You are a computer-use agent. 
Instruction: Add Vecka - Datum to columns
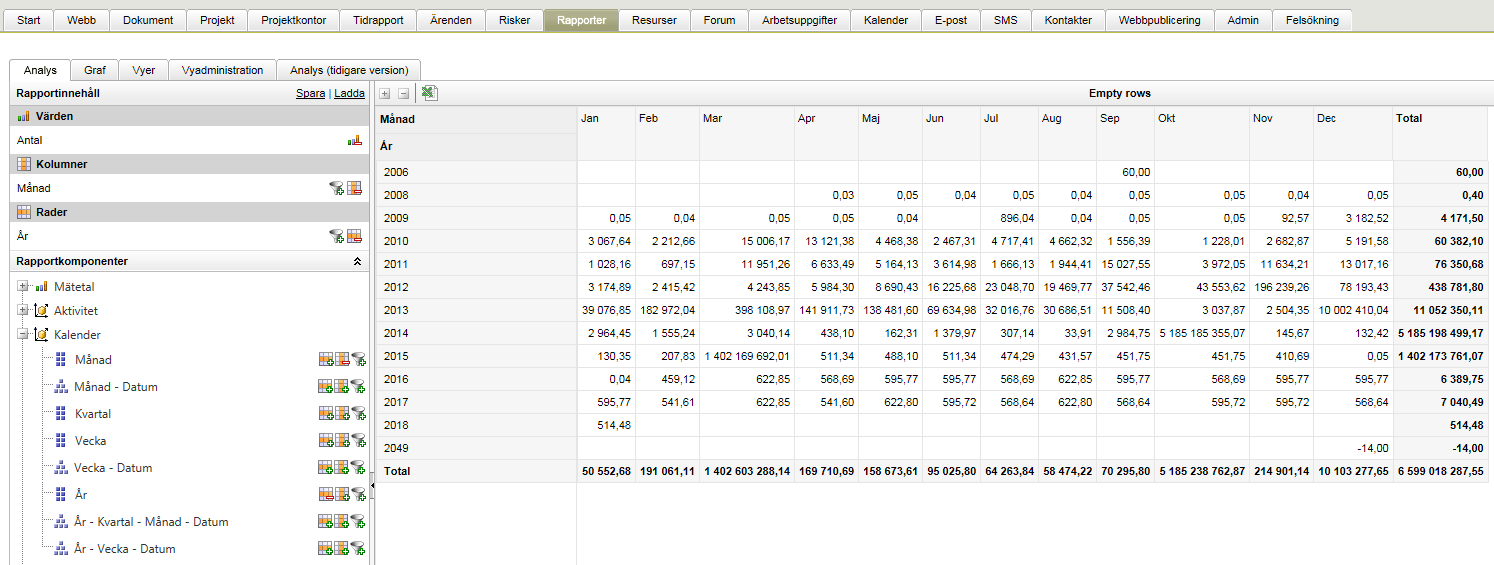(x=342, y=467)
